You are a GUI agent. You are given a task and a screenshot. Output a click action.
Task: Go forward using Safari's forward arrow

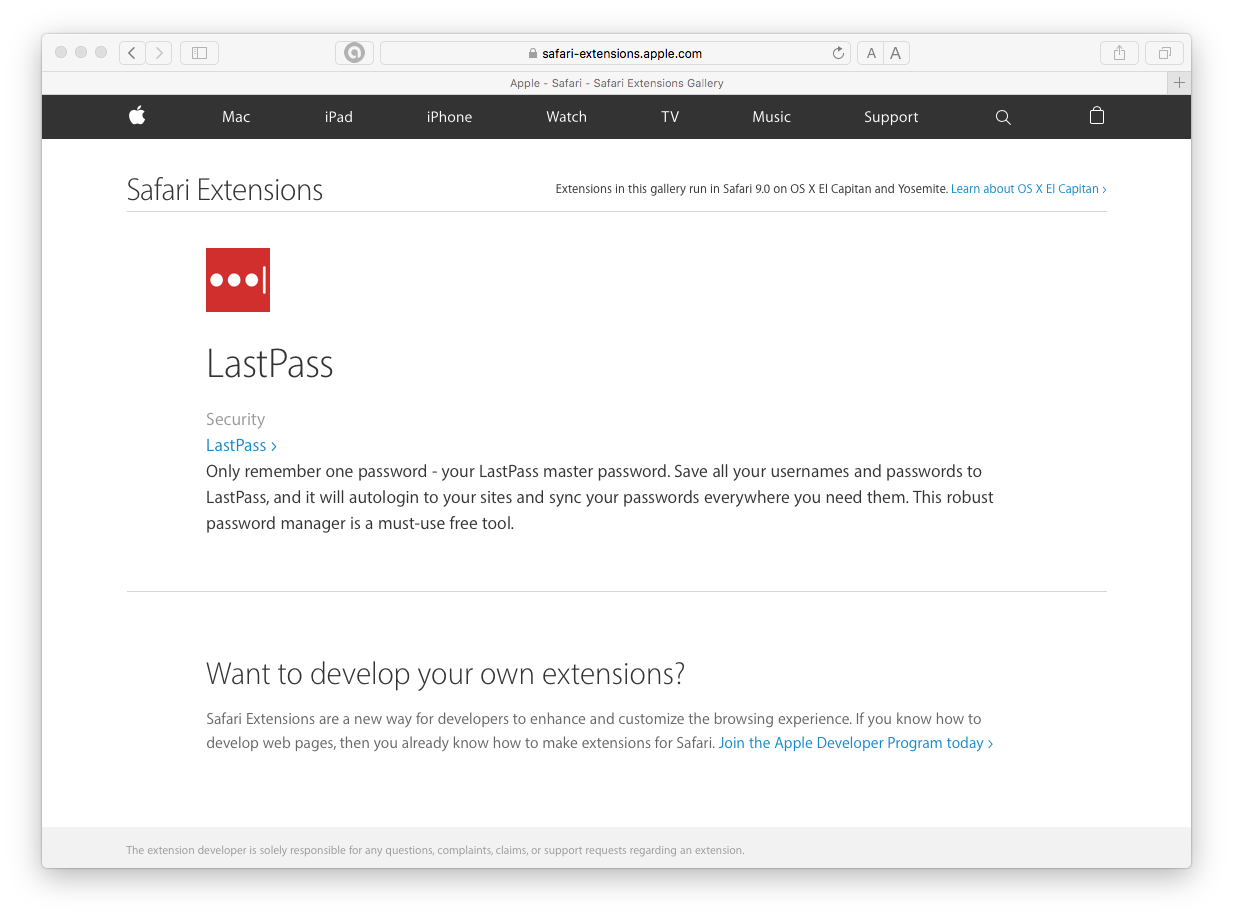(159, 53)
